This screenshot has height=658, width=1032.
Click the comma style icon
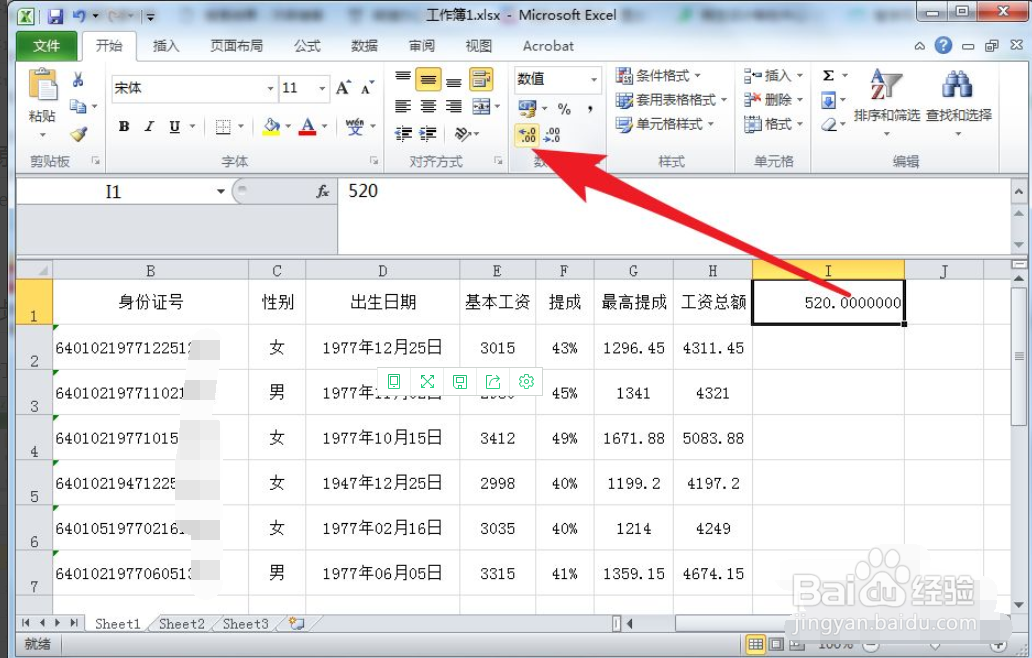coord(590,108)
